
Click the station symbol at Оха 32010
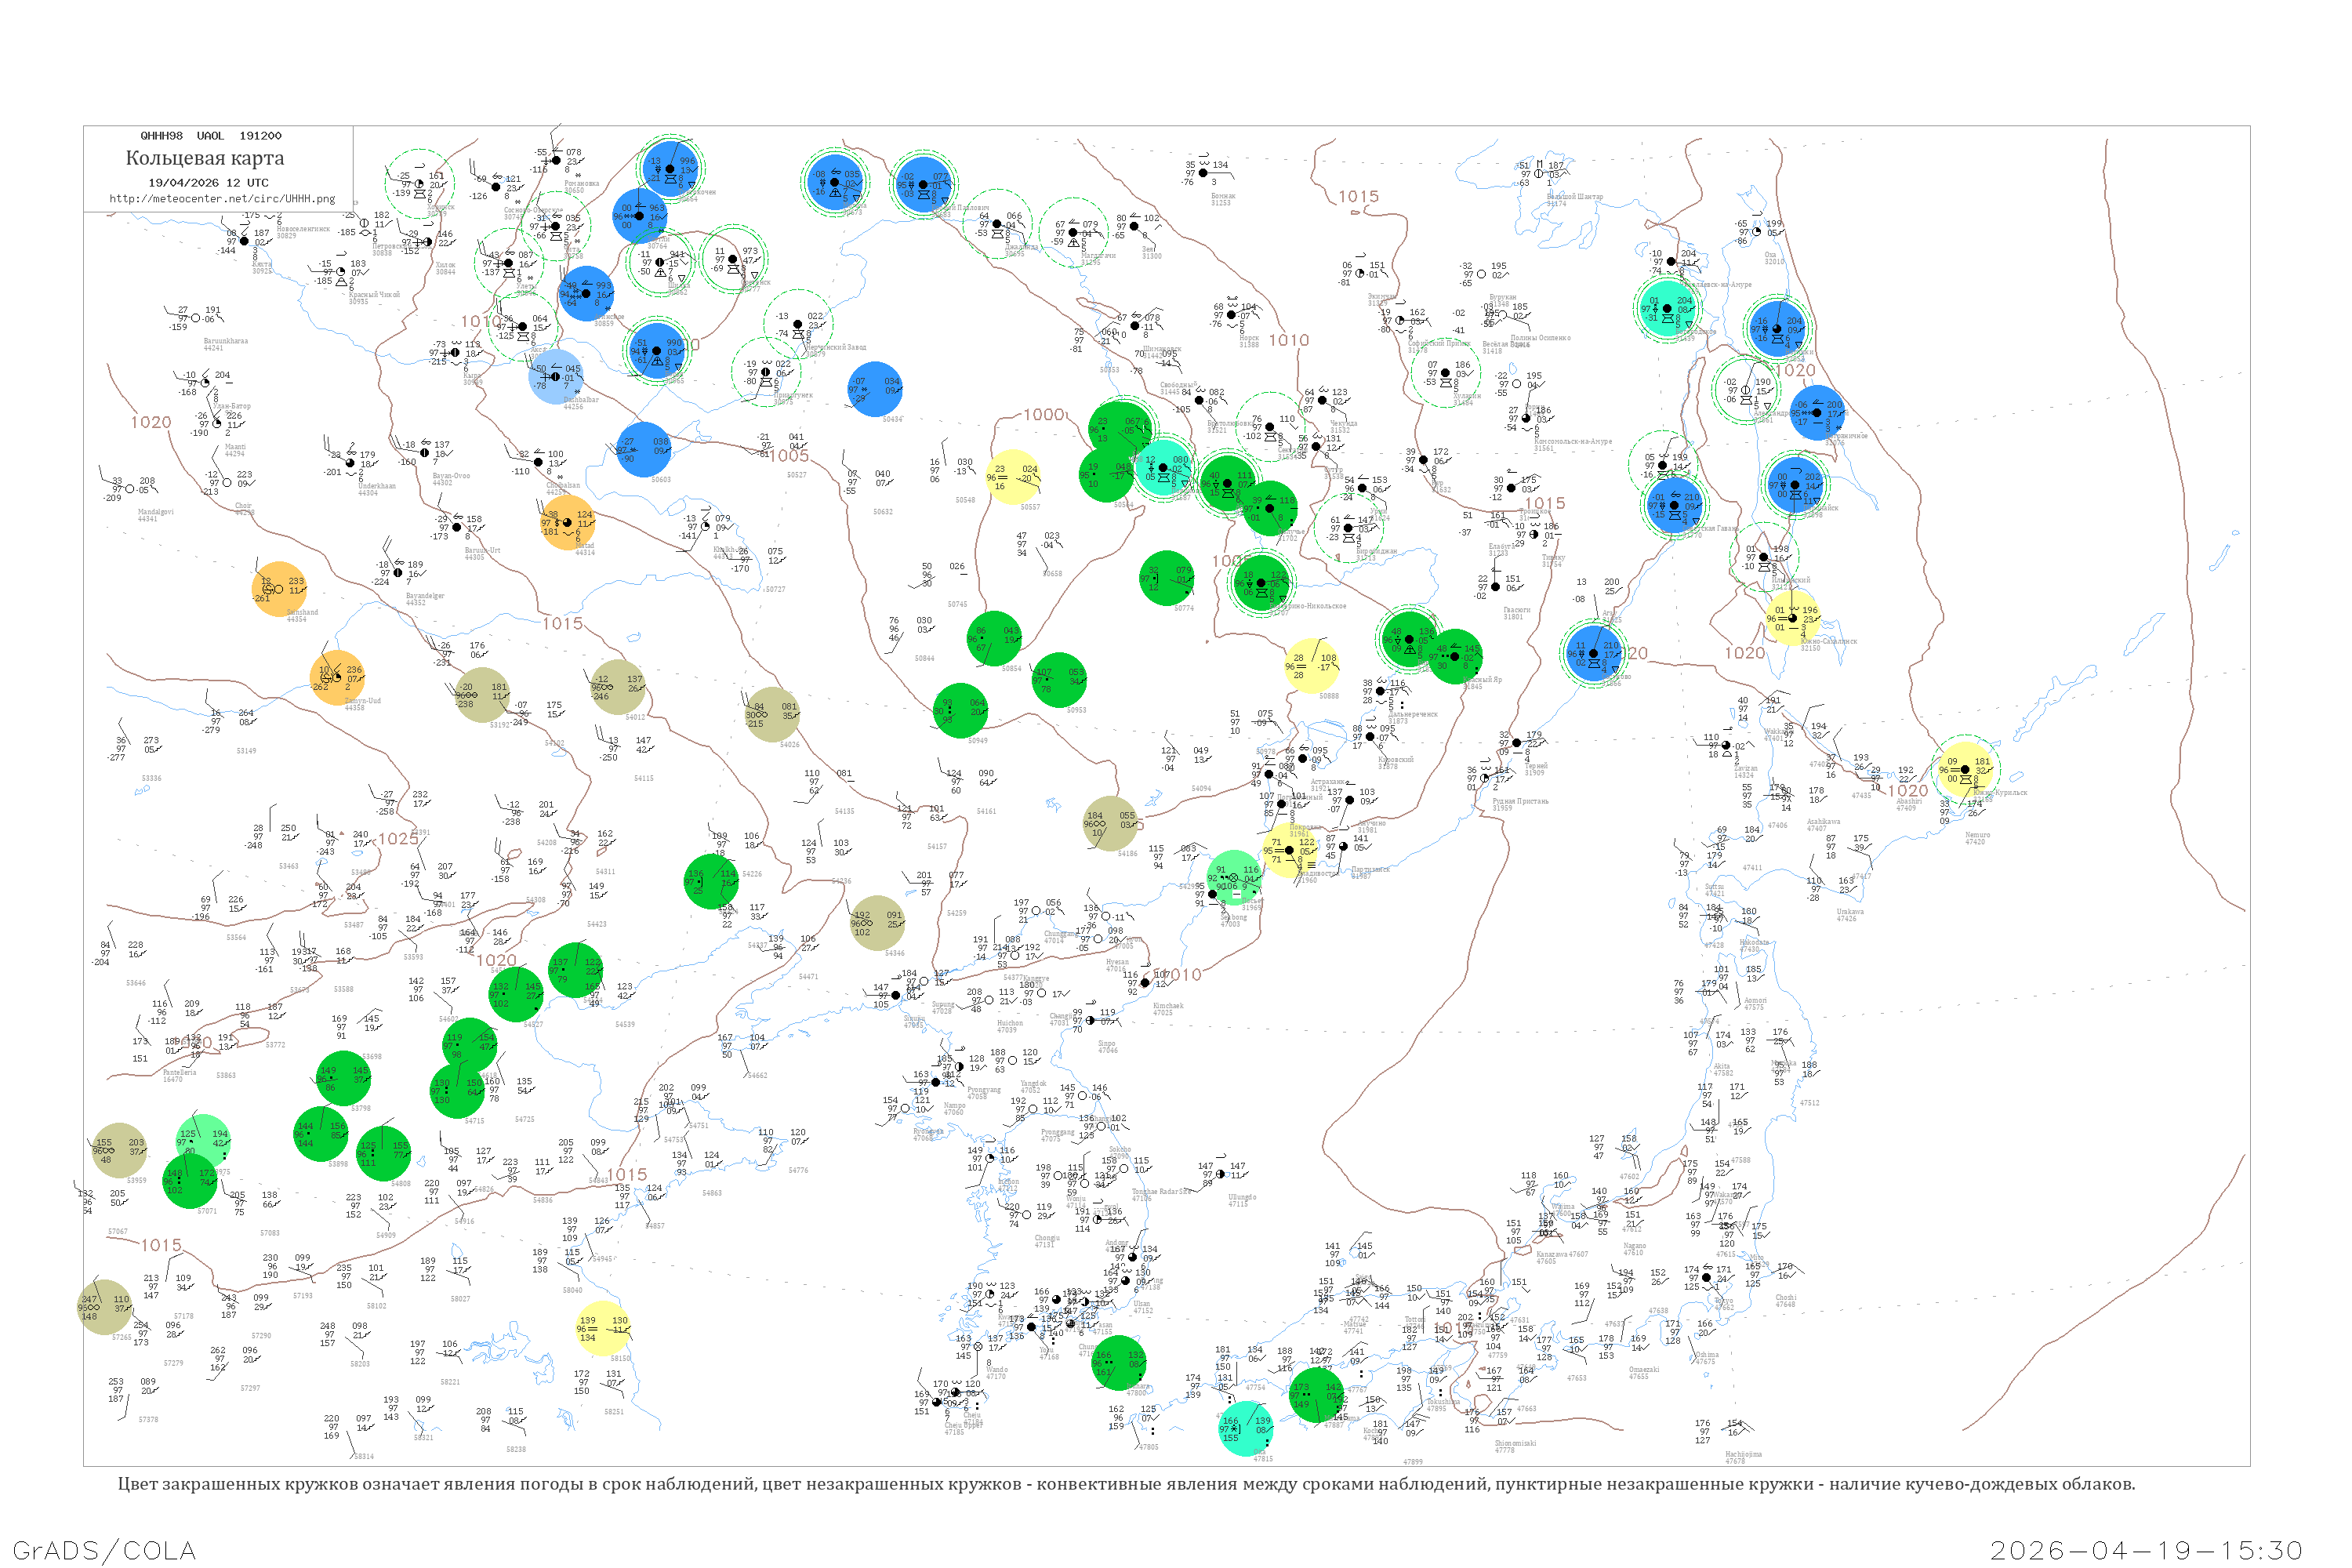[1757, 231]
